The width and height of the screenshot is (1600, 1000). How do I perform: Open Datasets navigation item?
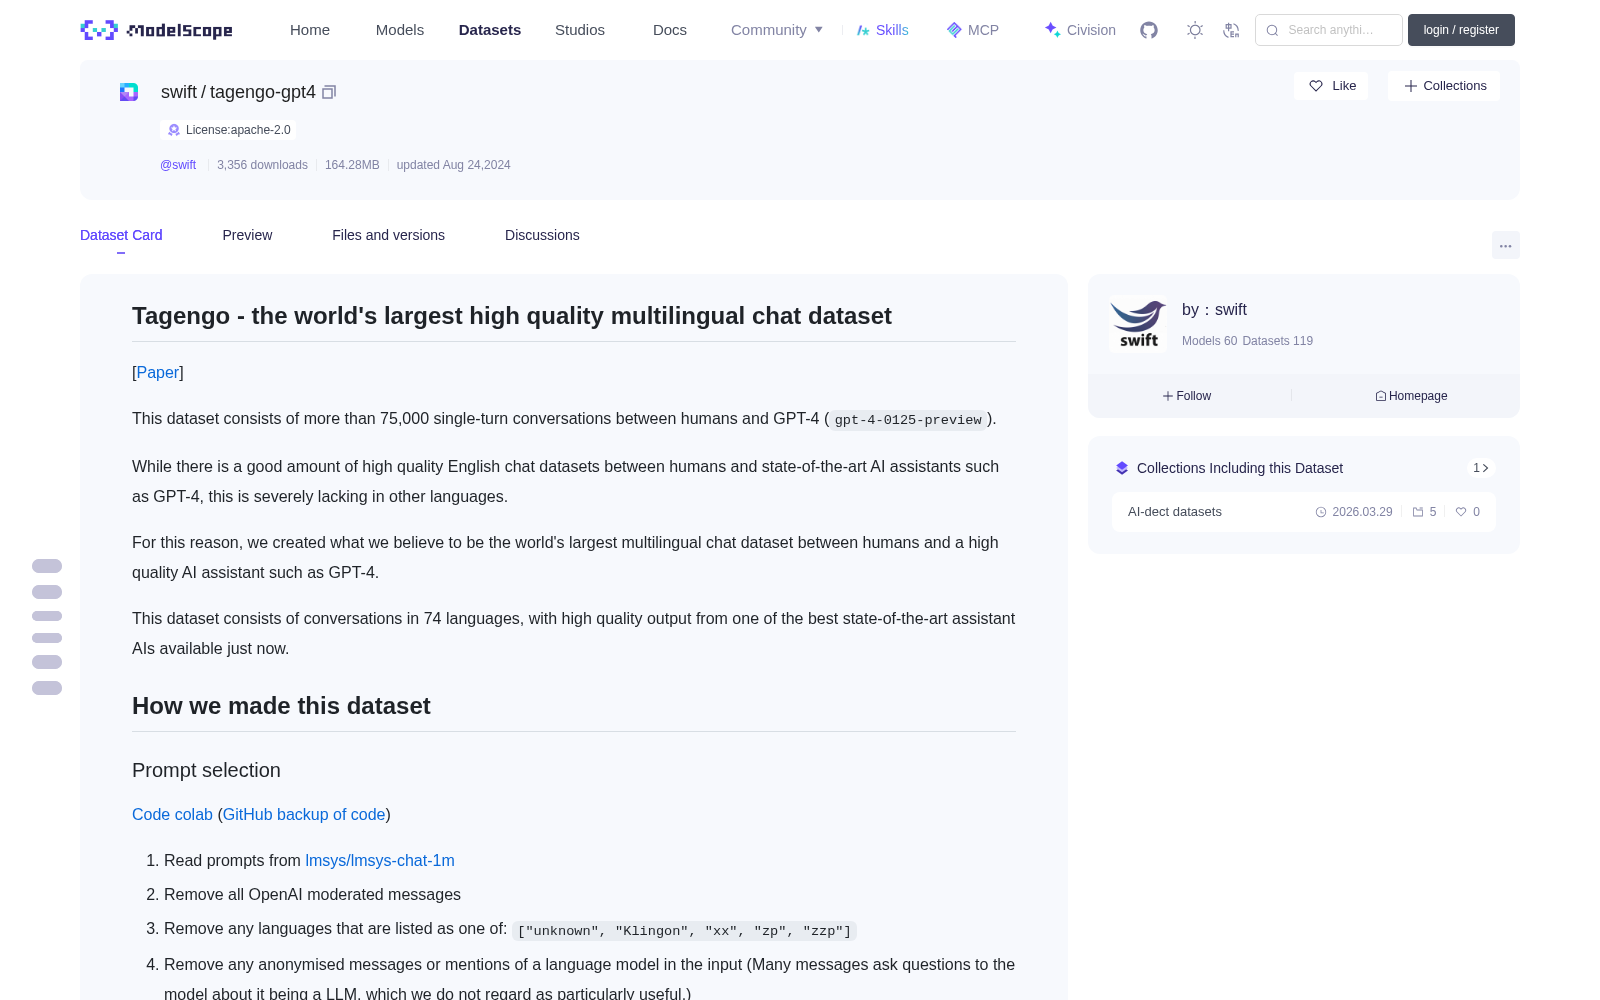tap(490, 30)
